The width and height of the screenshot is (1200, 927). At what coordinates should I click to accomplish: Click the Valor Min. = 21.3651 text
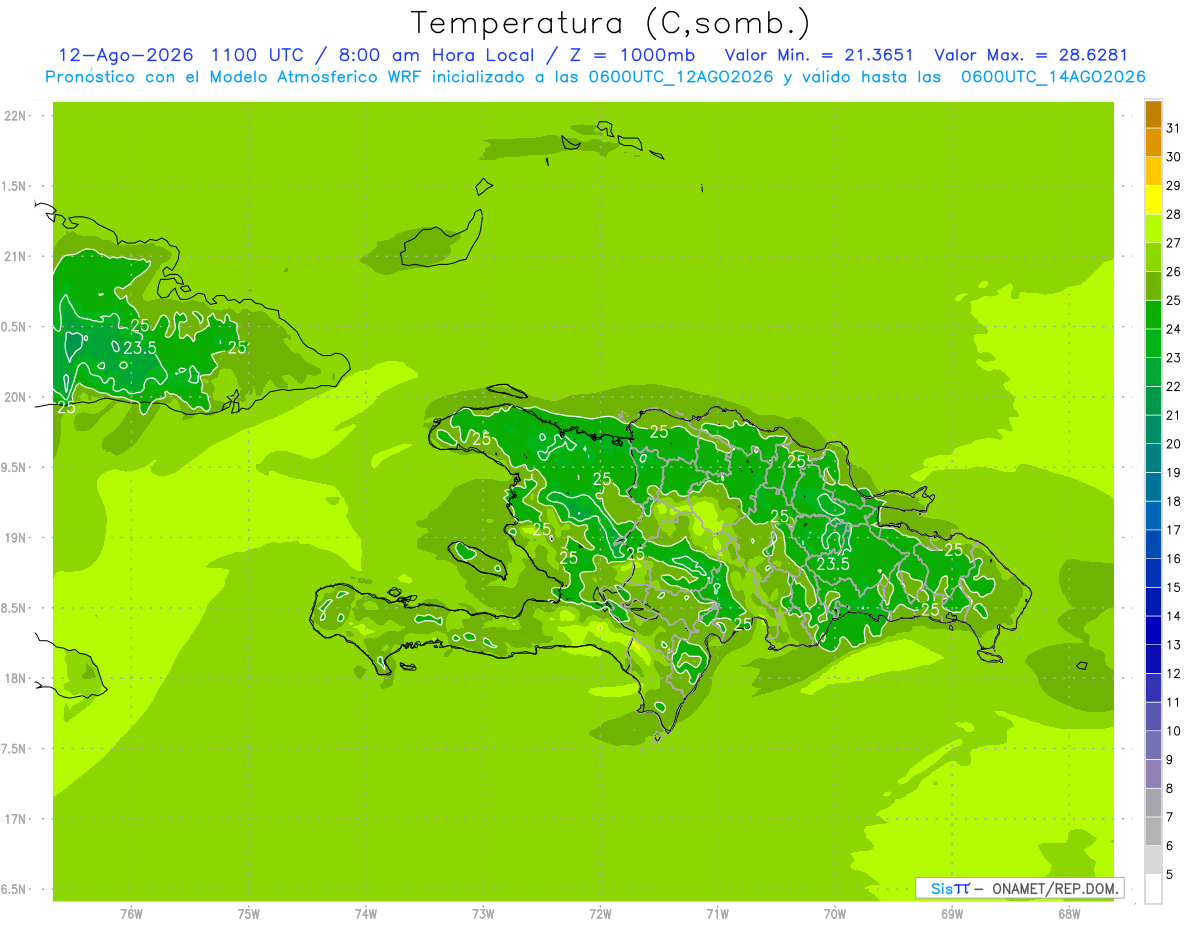click(819, 55)
